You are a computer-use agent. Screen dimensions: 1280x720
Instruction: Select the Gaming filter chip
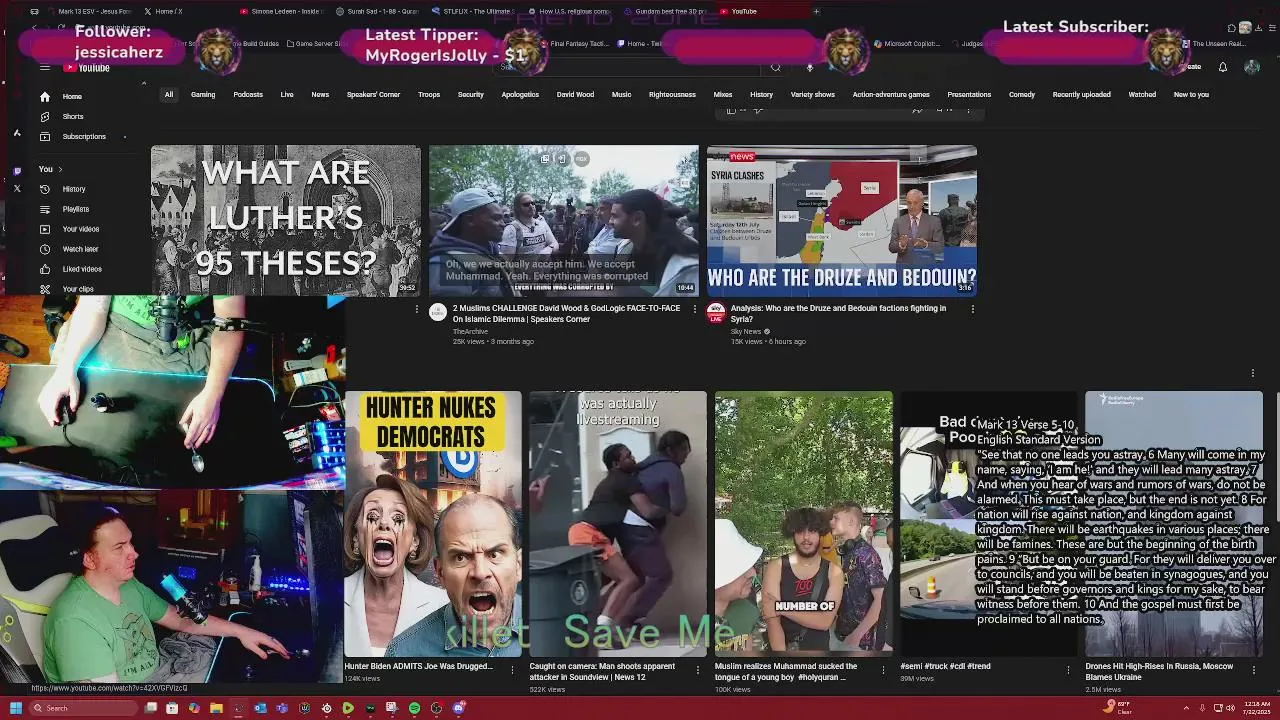point(203,95)
